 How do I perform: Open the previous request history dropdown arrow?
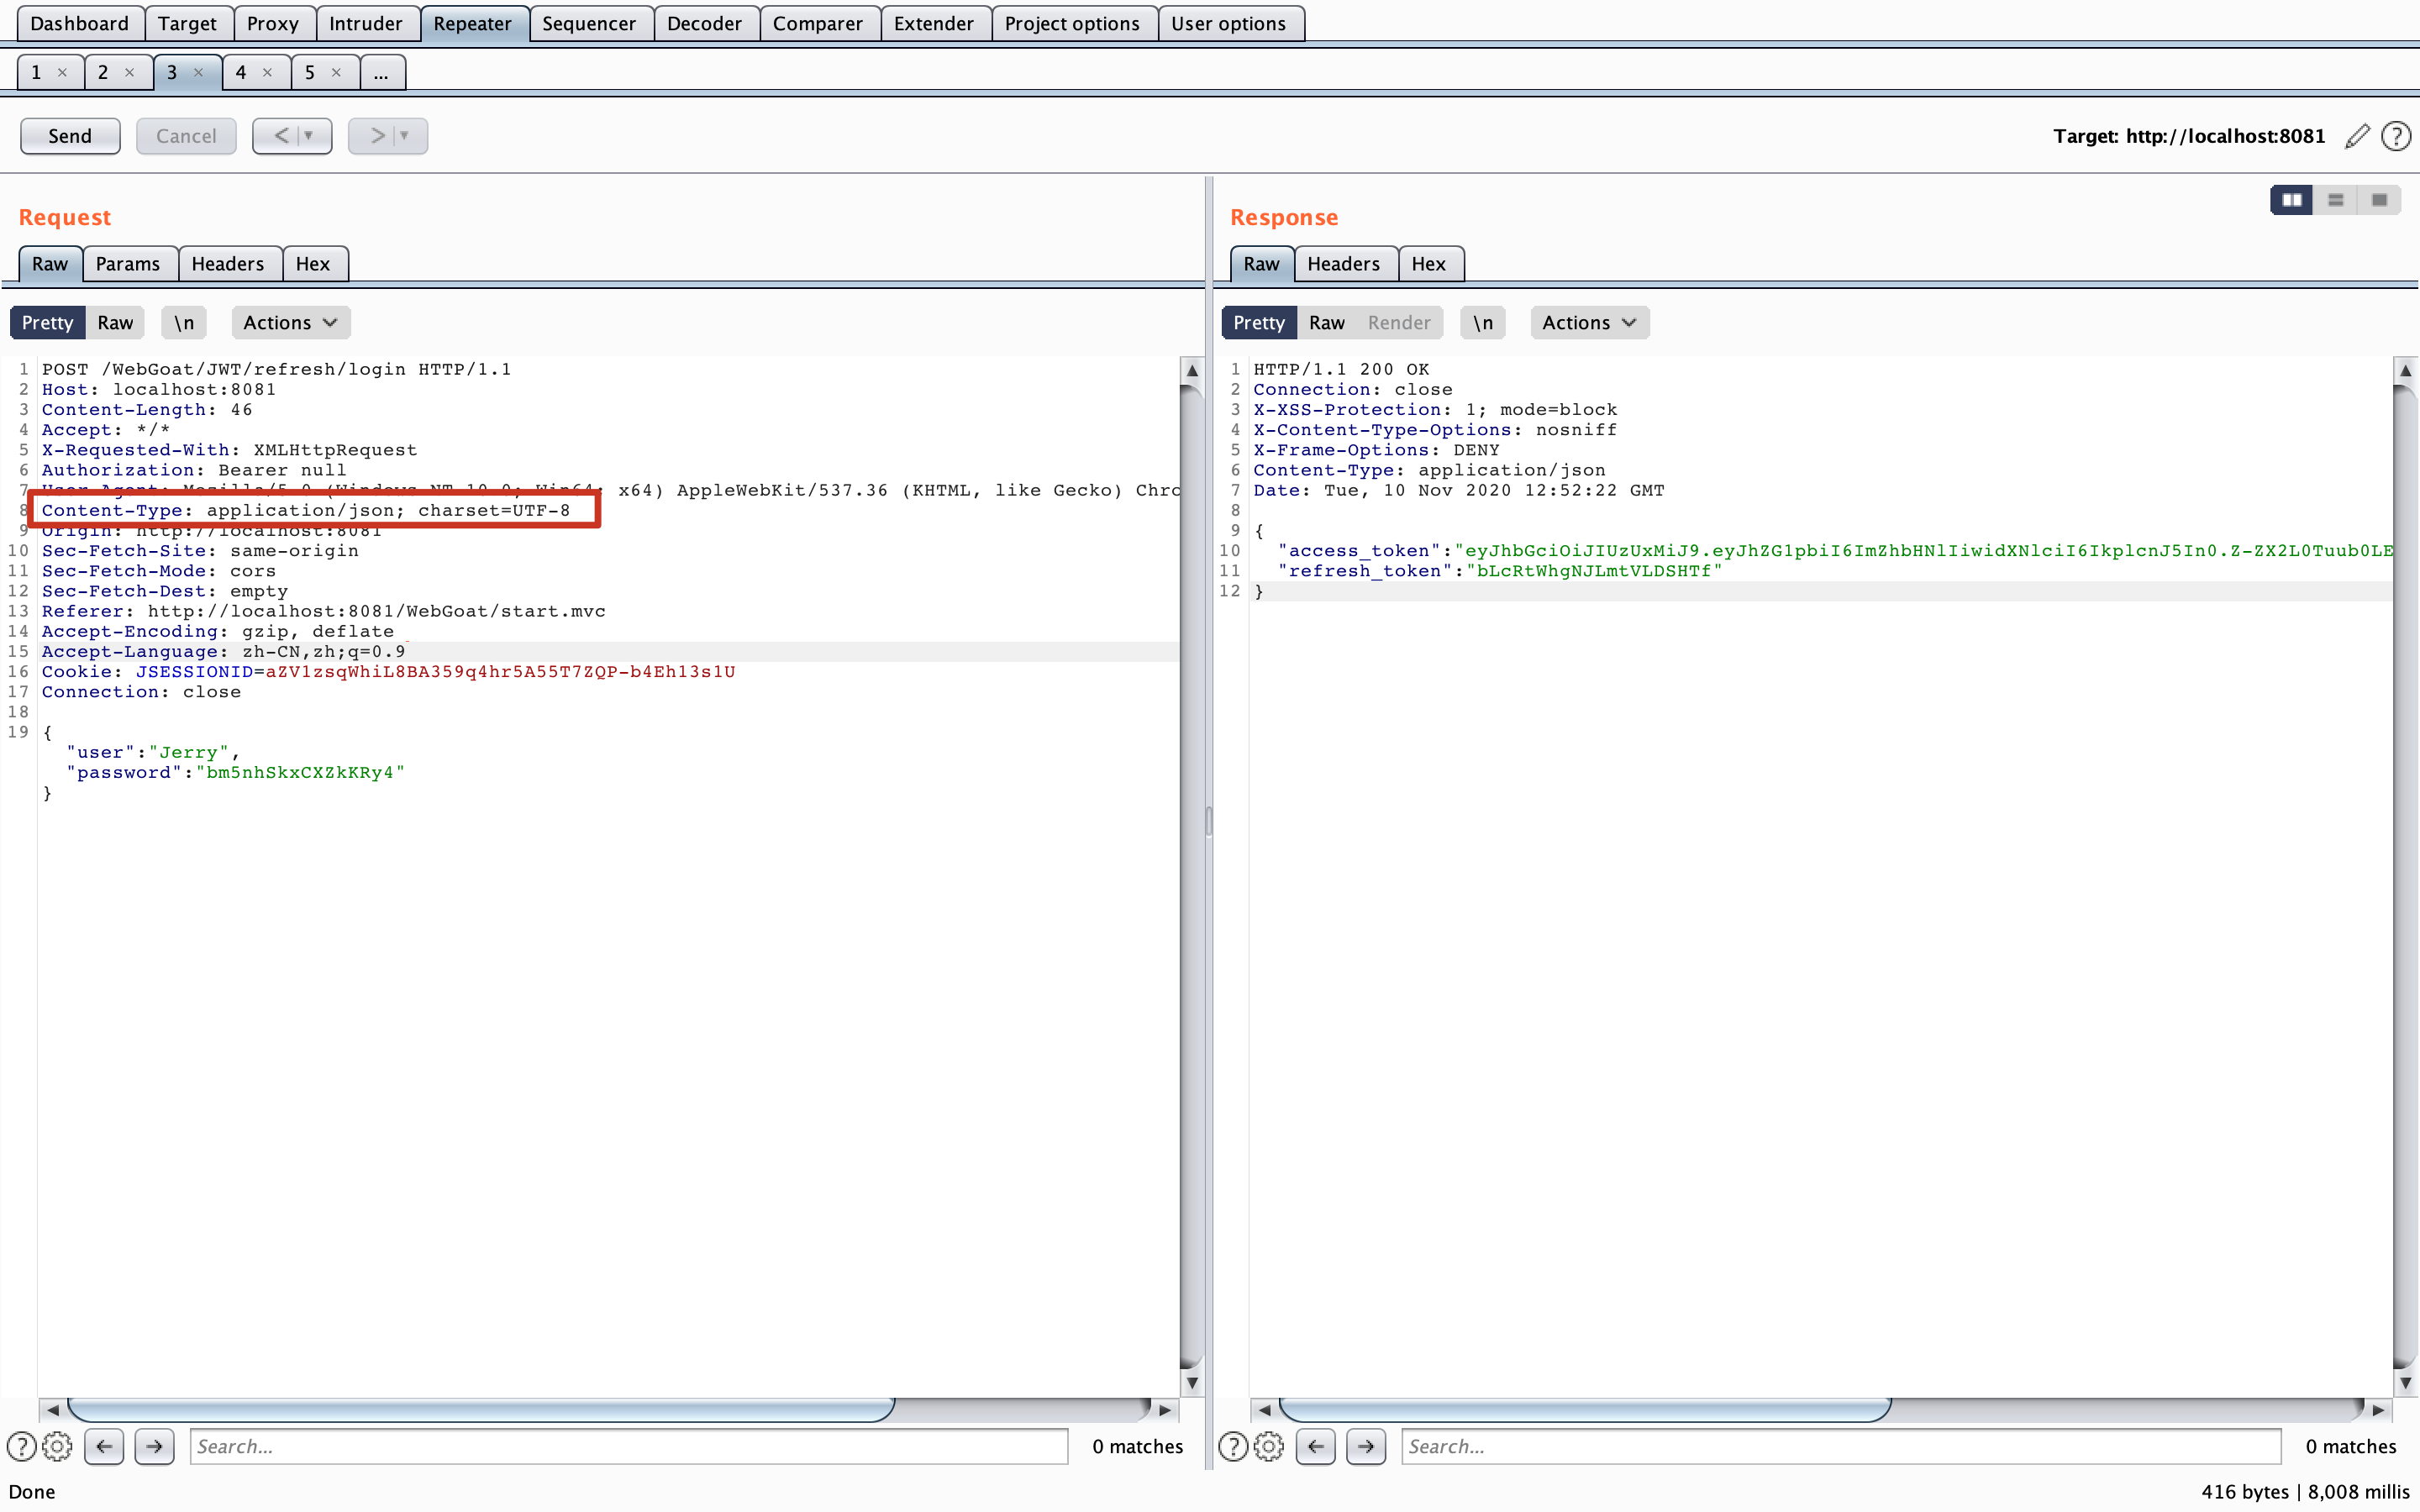(309, 136)
